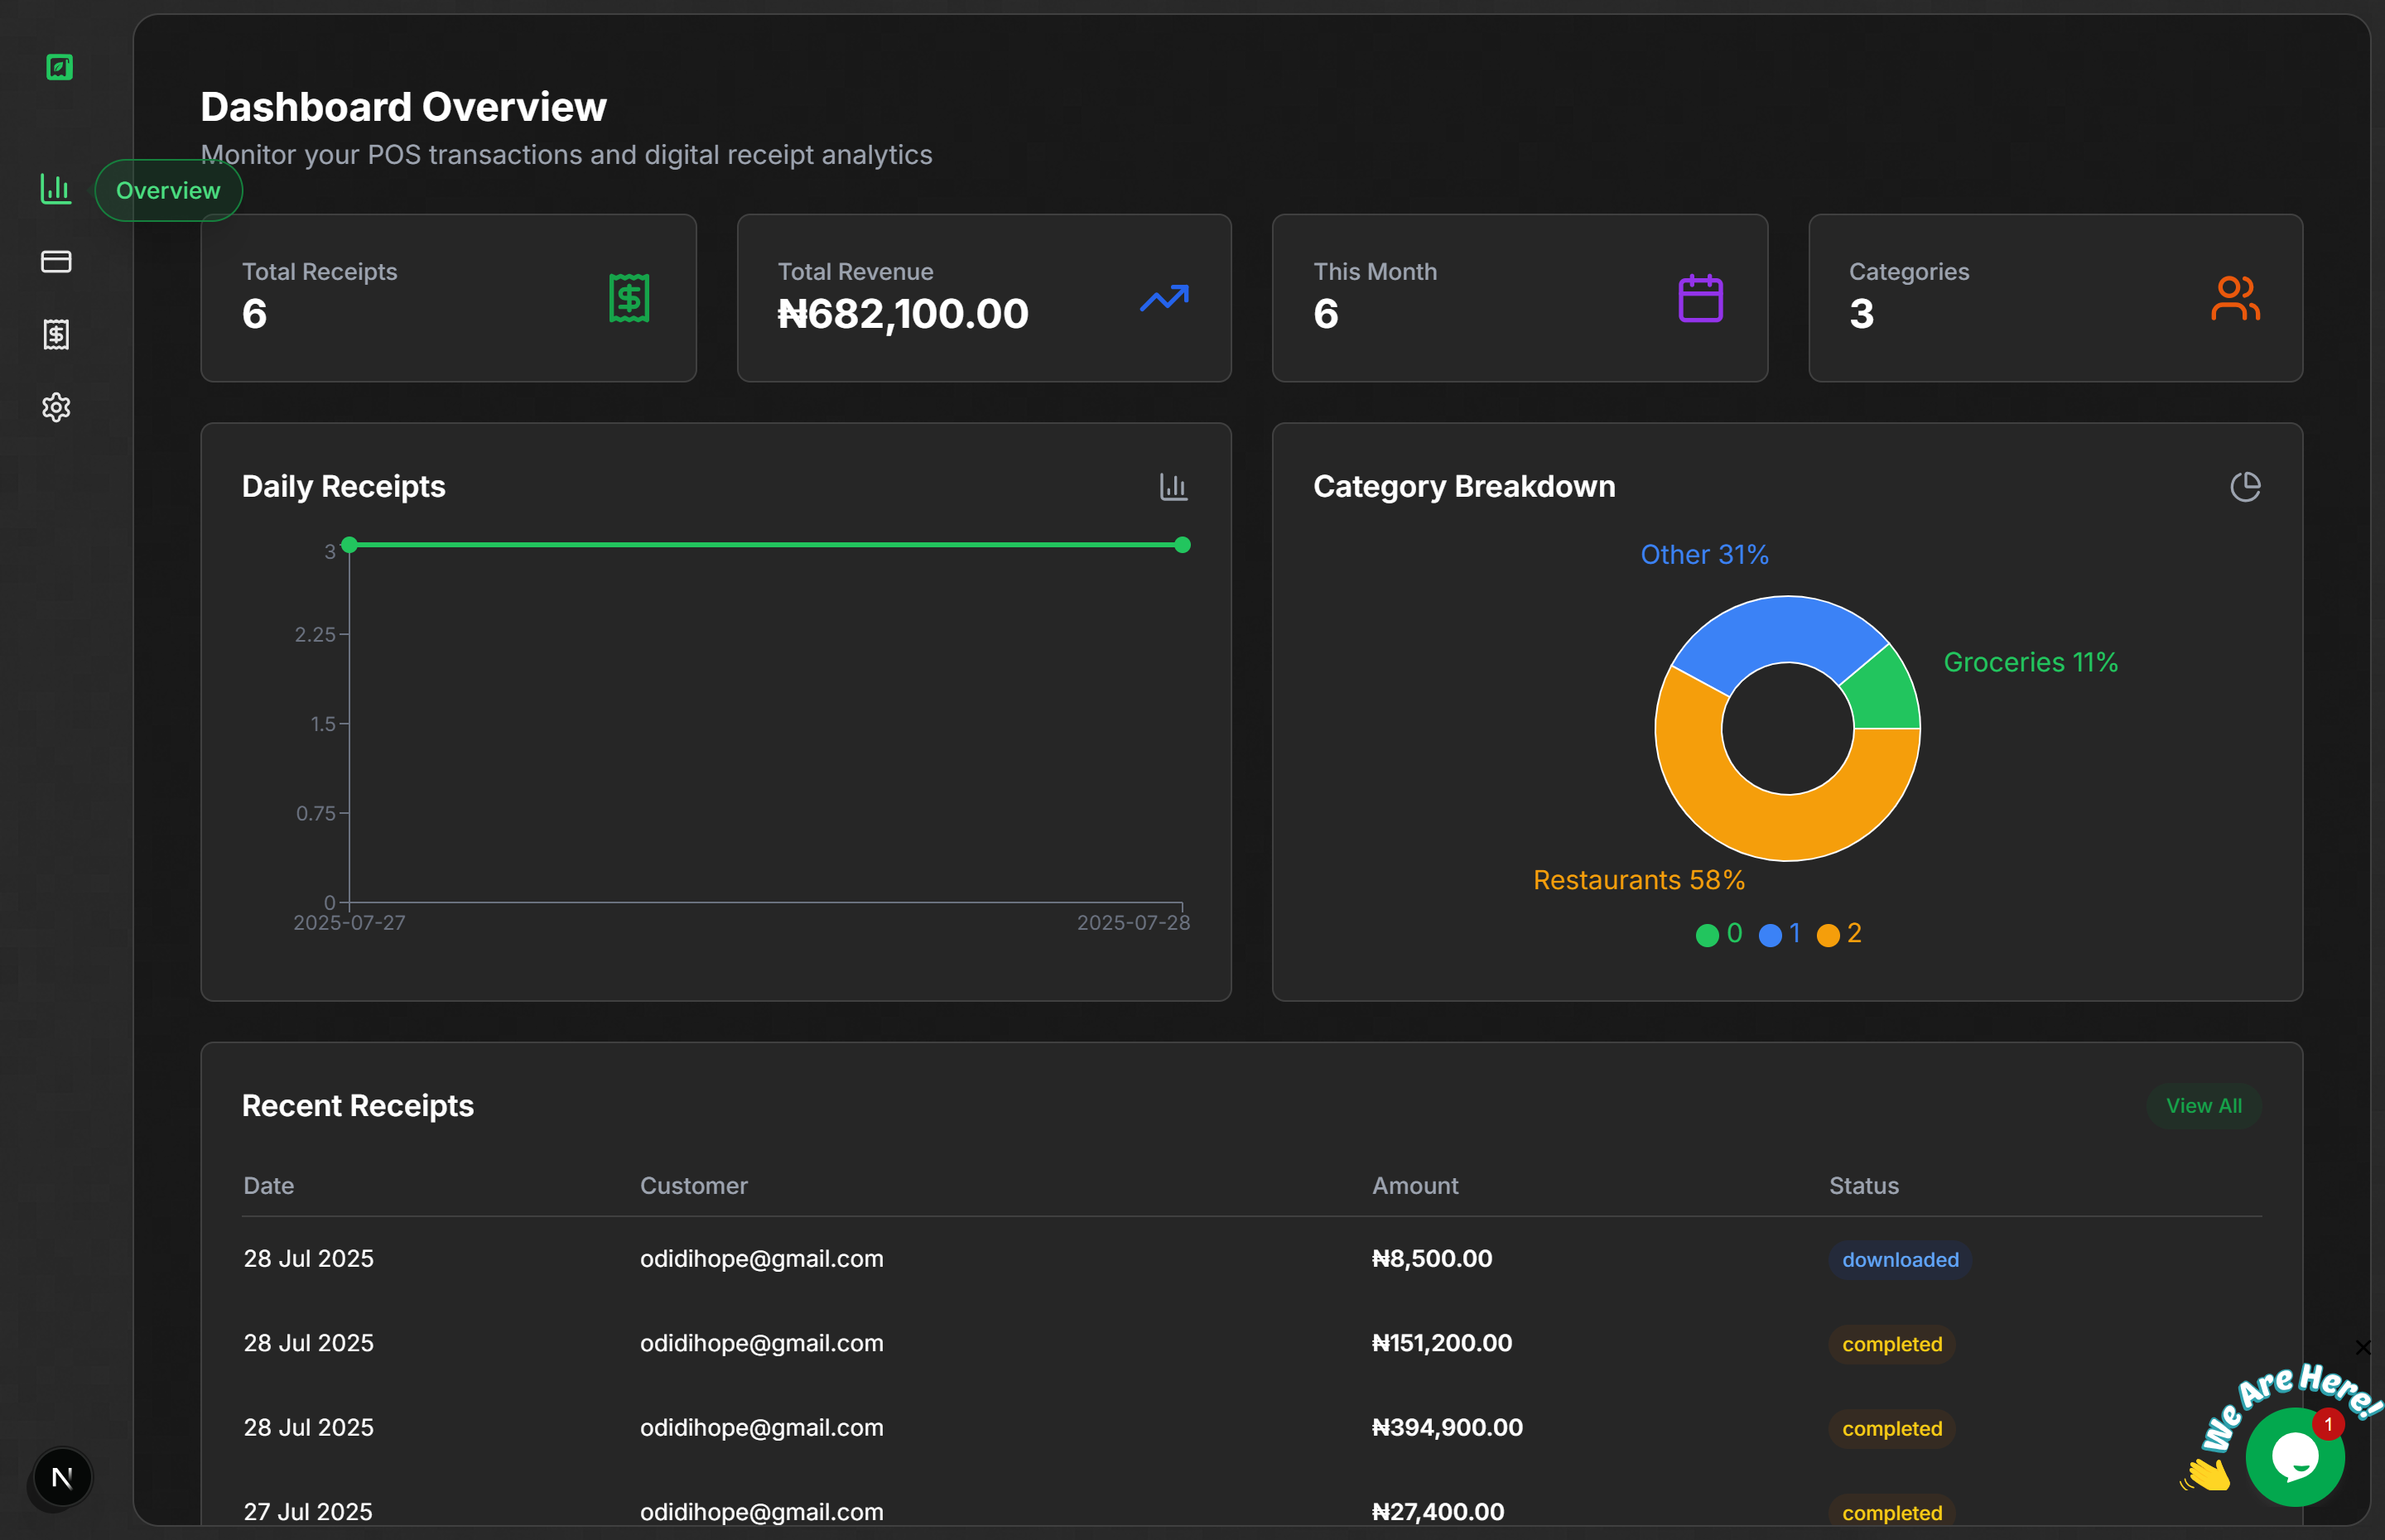Click the Groceries 11% label
This screenshot has width=2385, height=1540.
coord(2030,662)
